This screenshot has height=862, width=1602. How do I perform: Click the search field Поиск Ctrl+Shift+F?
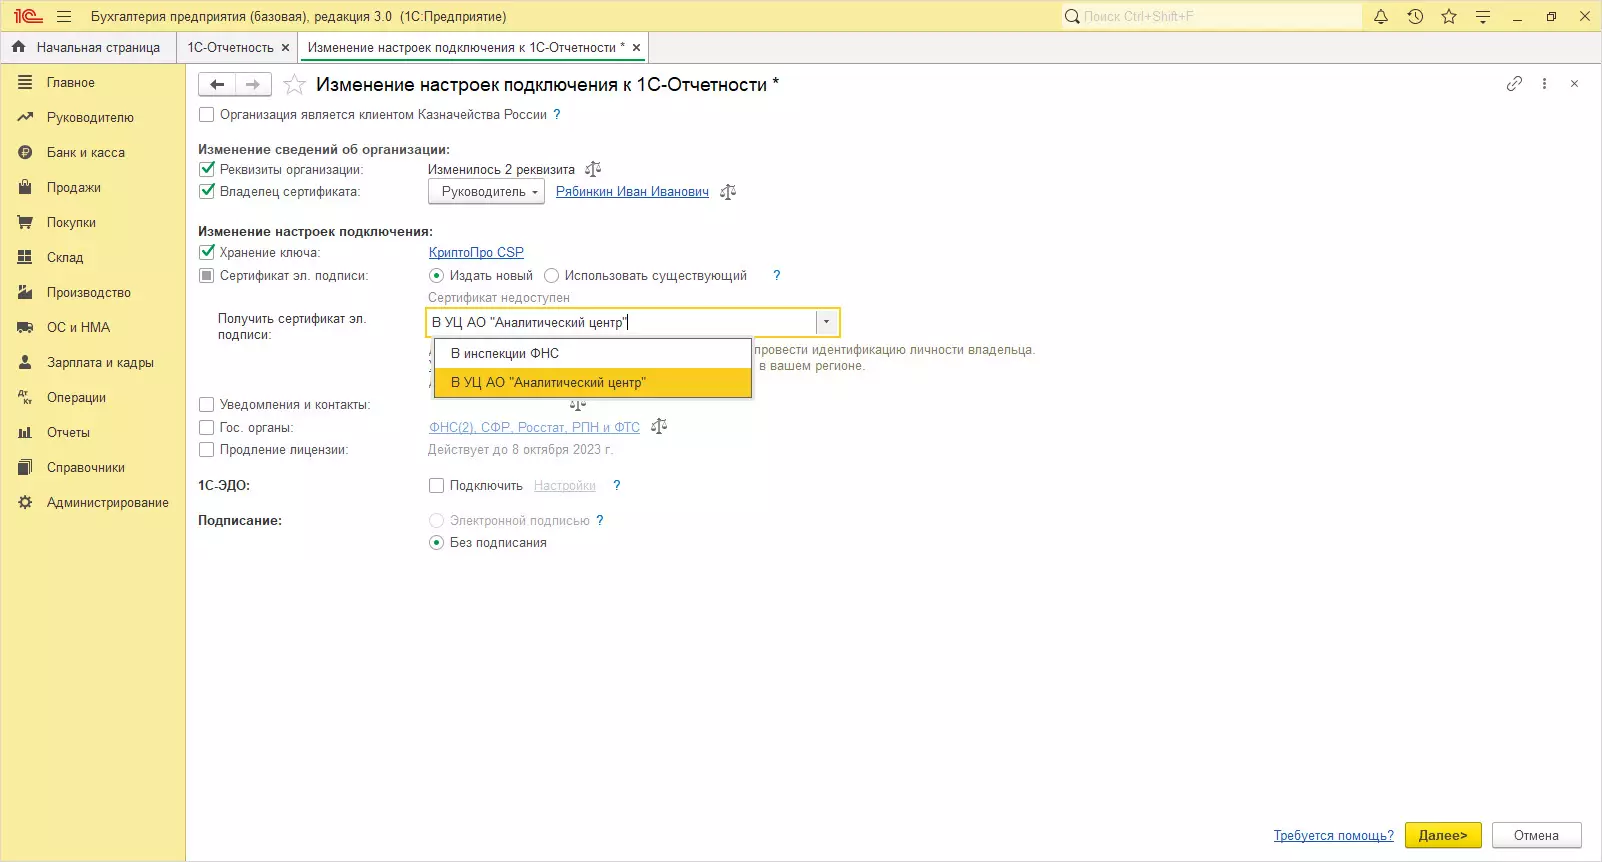coord(1211,16)
